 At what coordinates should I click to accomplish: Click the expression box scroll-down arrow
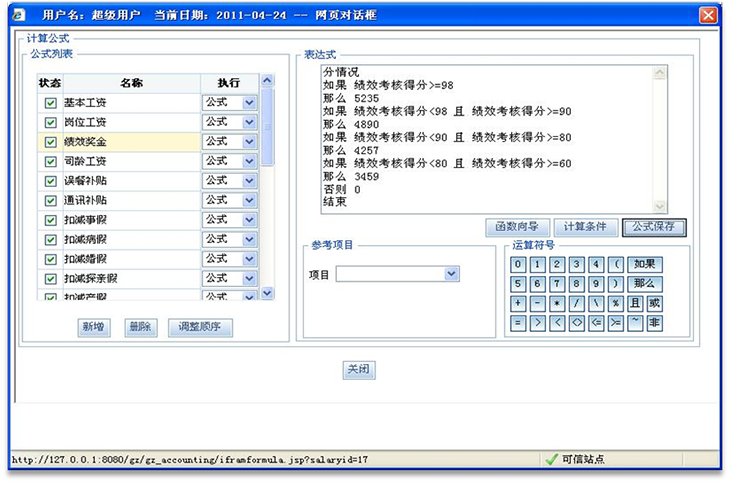[x=660, y=206]
